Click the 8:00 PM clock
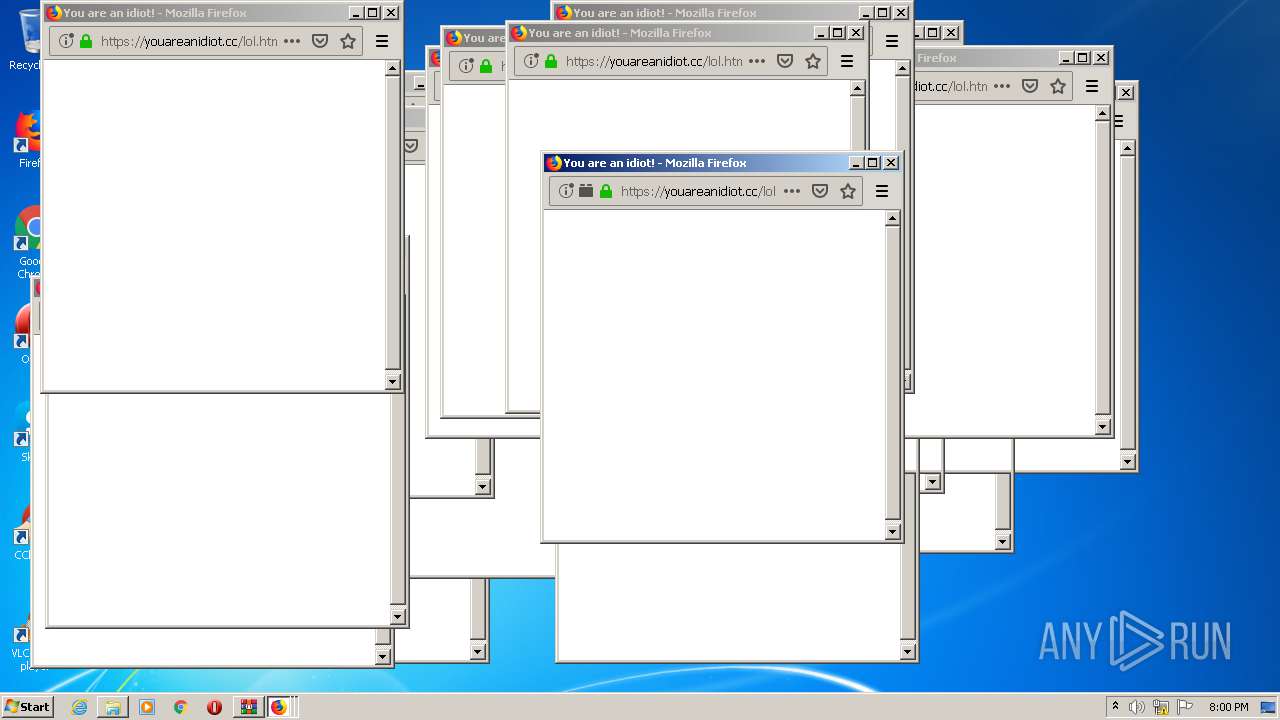1280x720 pixels. coord(1228,707)
